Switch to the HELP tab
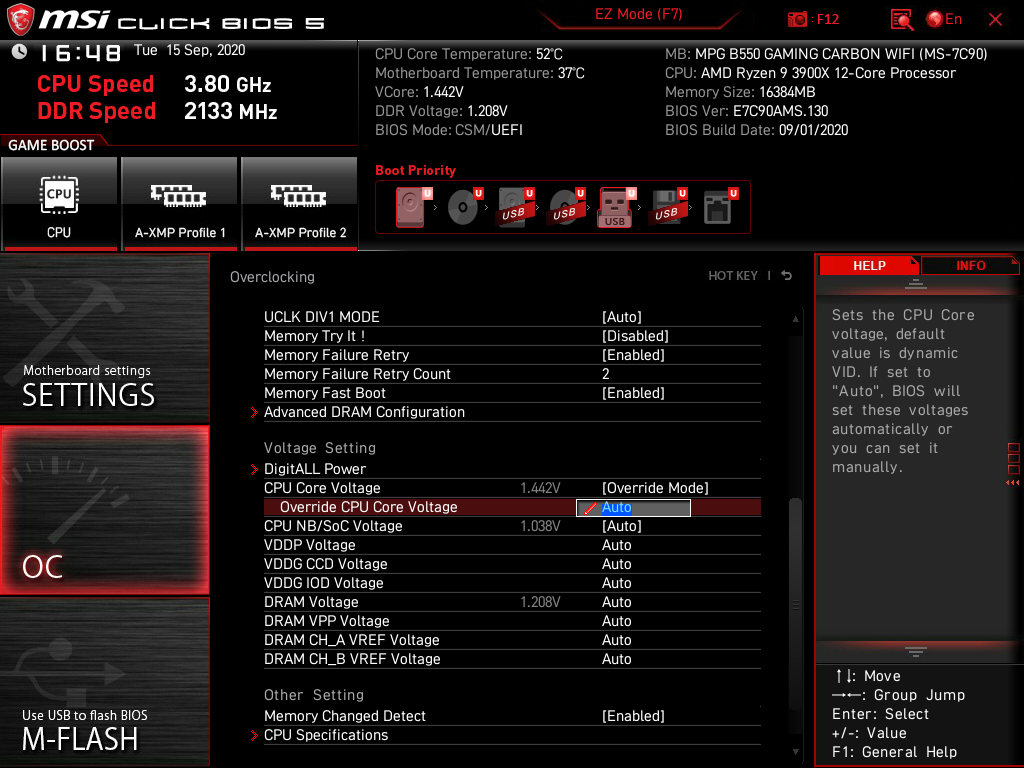The image size is (1024, 768). coord(869,265)
